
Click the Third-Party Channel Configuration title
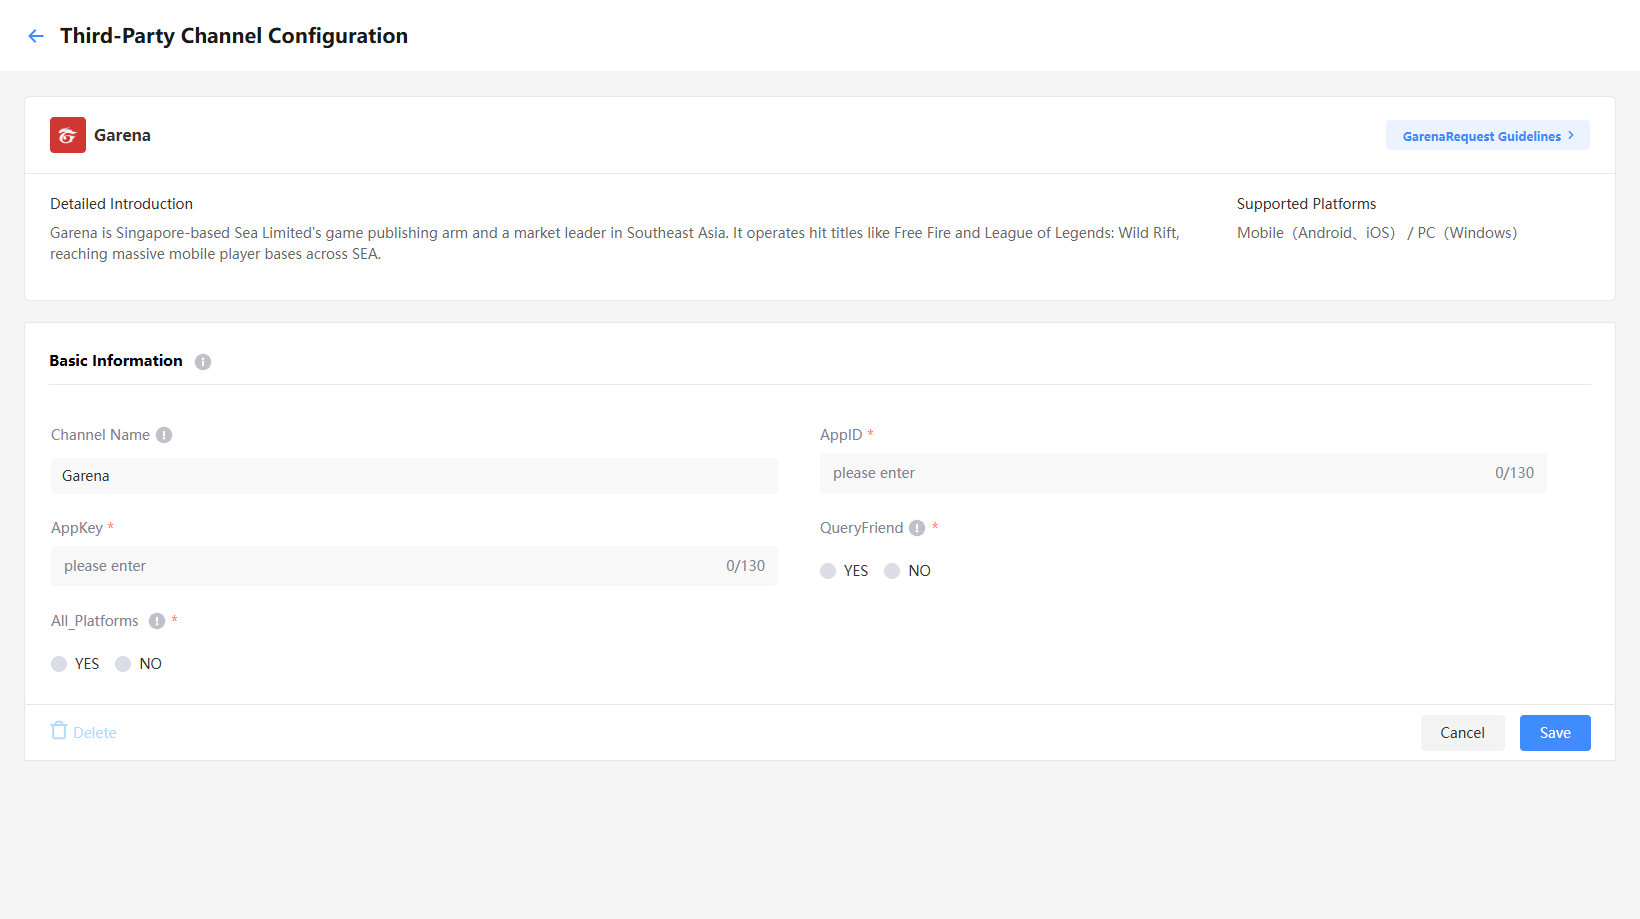[x=234, y=36]
